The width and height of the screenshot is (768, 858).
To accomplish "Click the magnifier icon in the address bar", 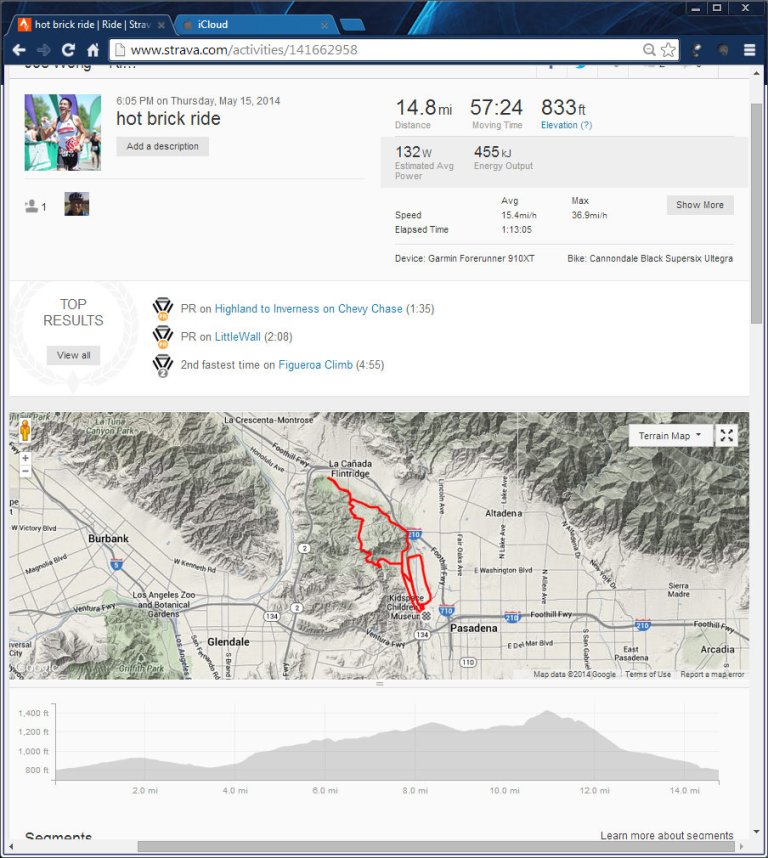I will coord(650,48).
